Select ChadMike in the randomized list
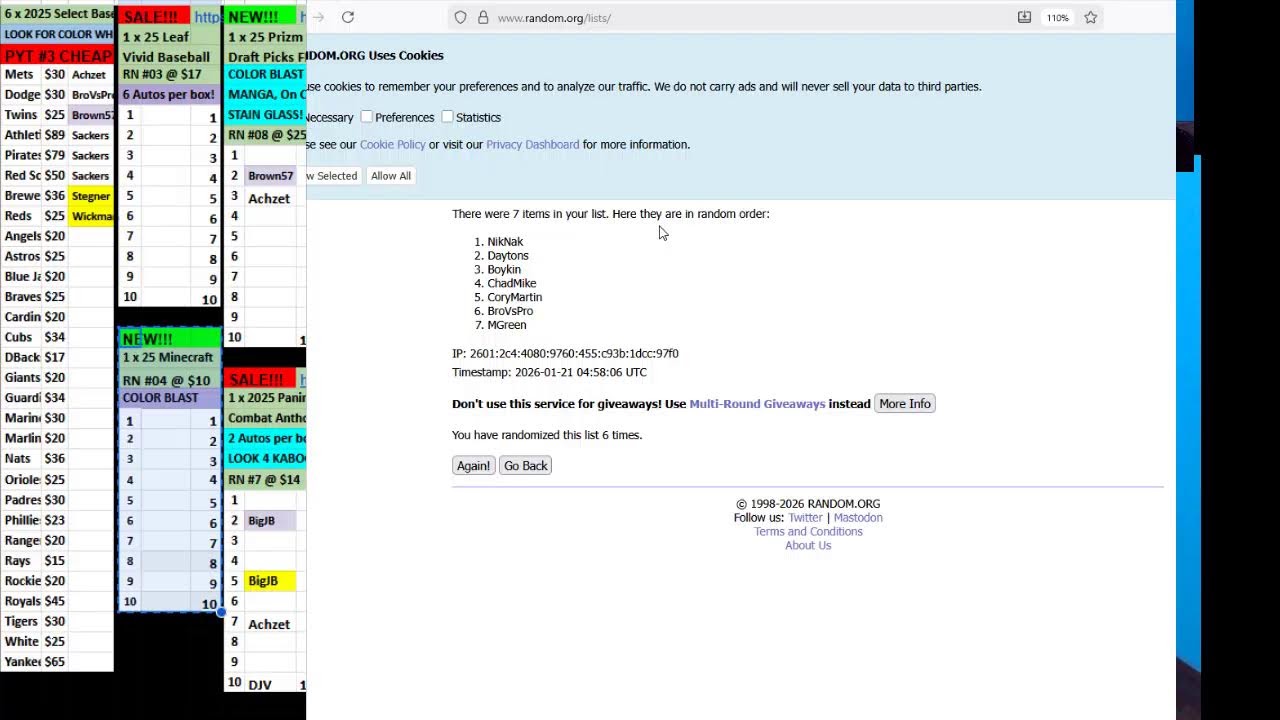This screenshot has height=720, width=1280. [x=512, y=284]
